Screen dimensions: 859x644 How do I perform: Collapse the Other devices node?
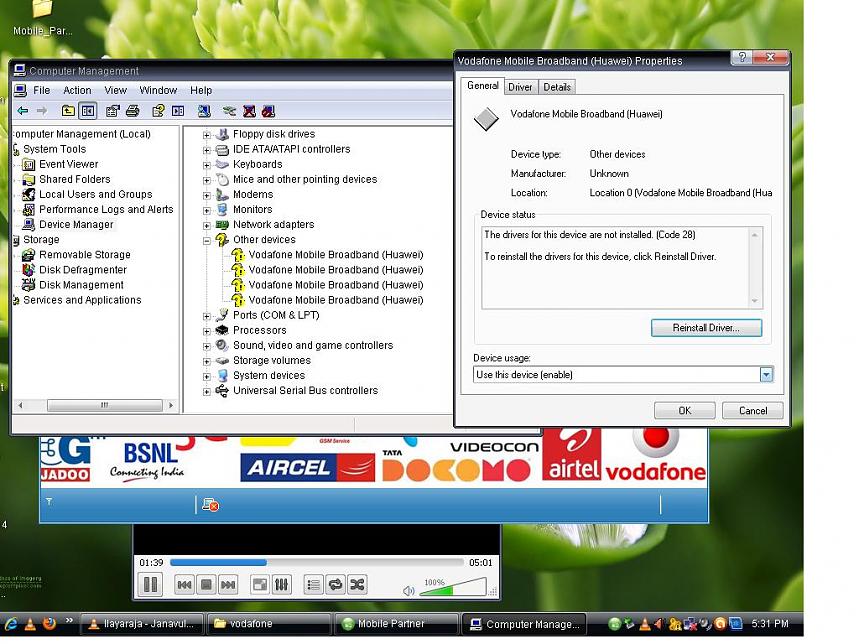(x=207, y=240)
